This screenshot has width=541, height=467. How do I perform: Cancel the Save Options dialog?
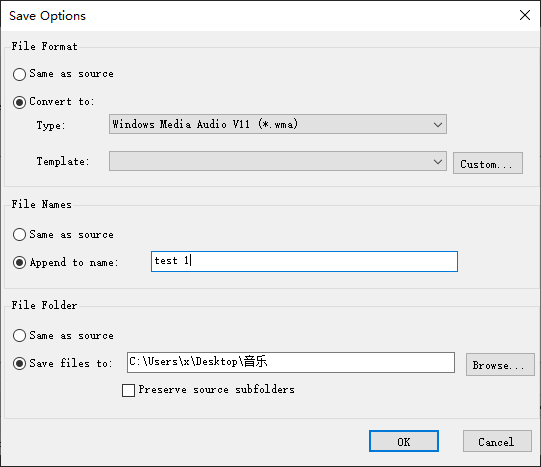coord(497,441)
